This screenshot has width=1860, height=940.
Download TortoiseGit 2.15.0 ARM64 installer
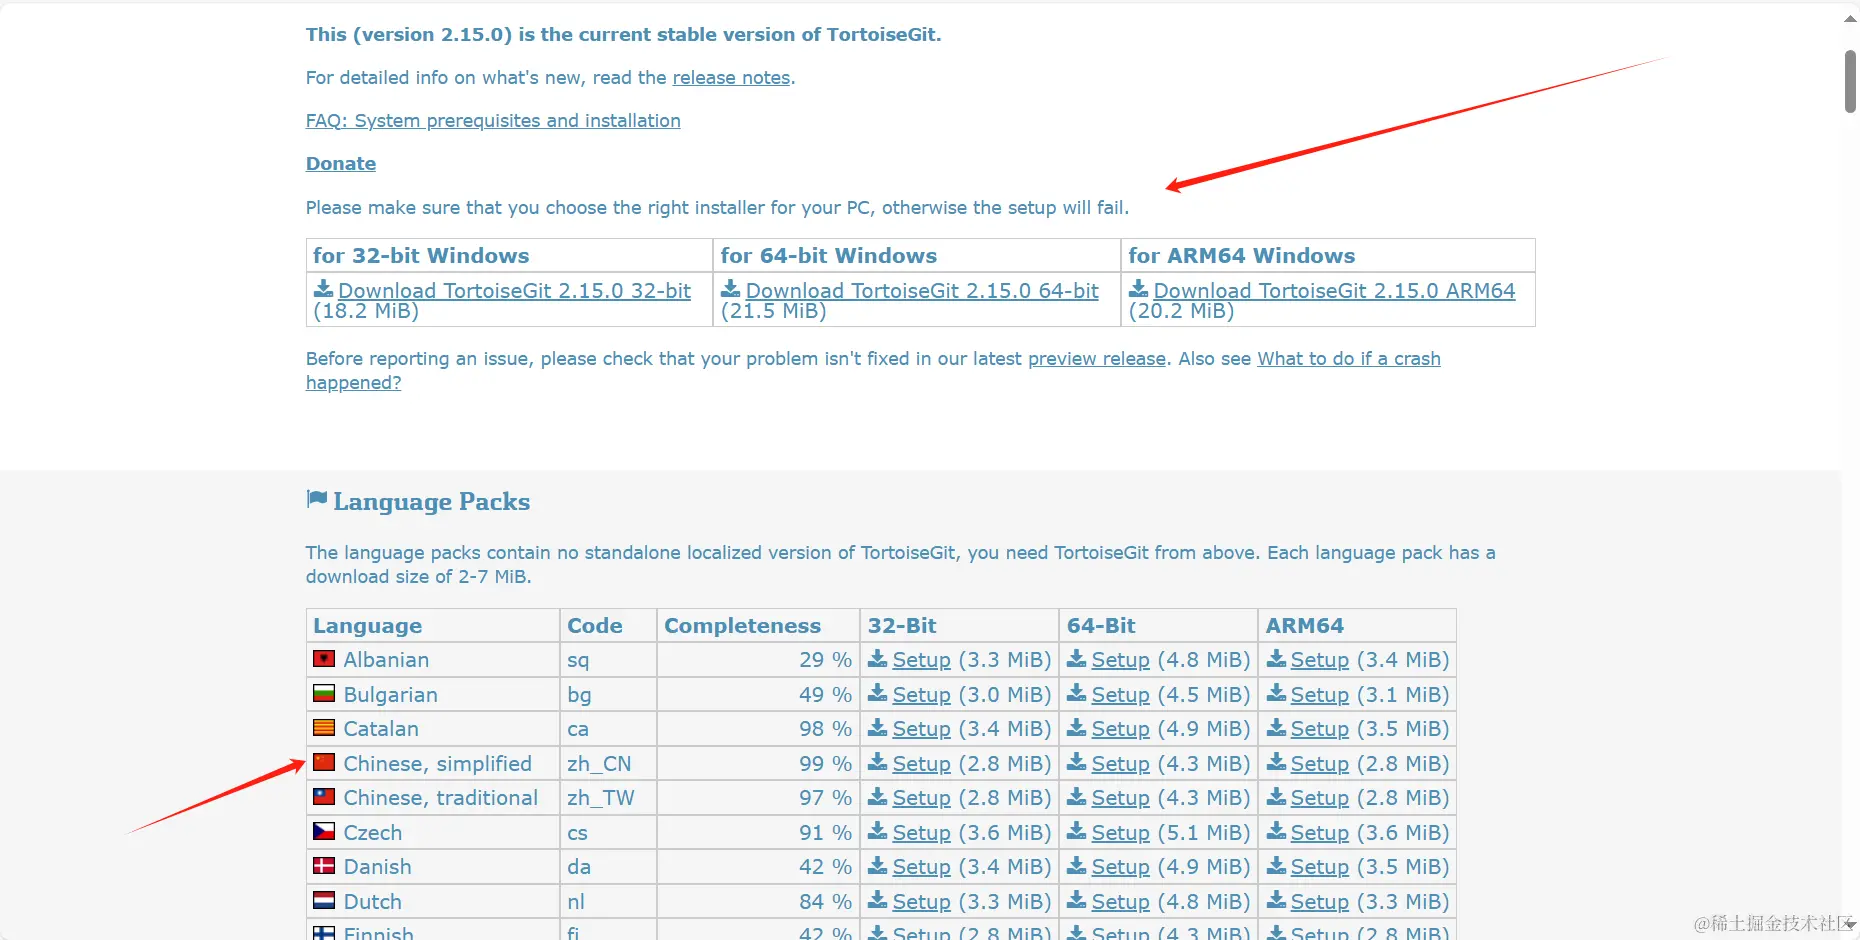pyautogui.click(x=1334, y=291)
